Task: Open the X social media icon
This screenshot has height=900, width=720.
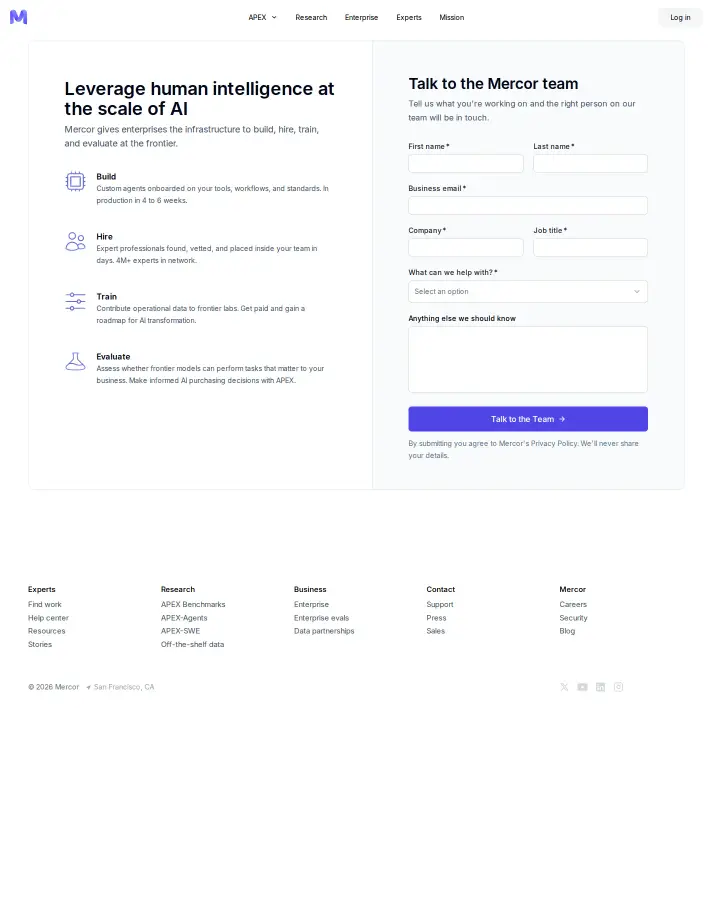Action: (x=564, y=687)
